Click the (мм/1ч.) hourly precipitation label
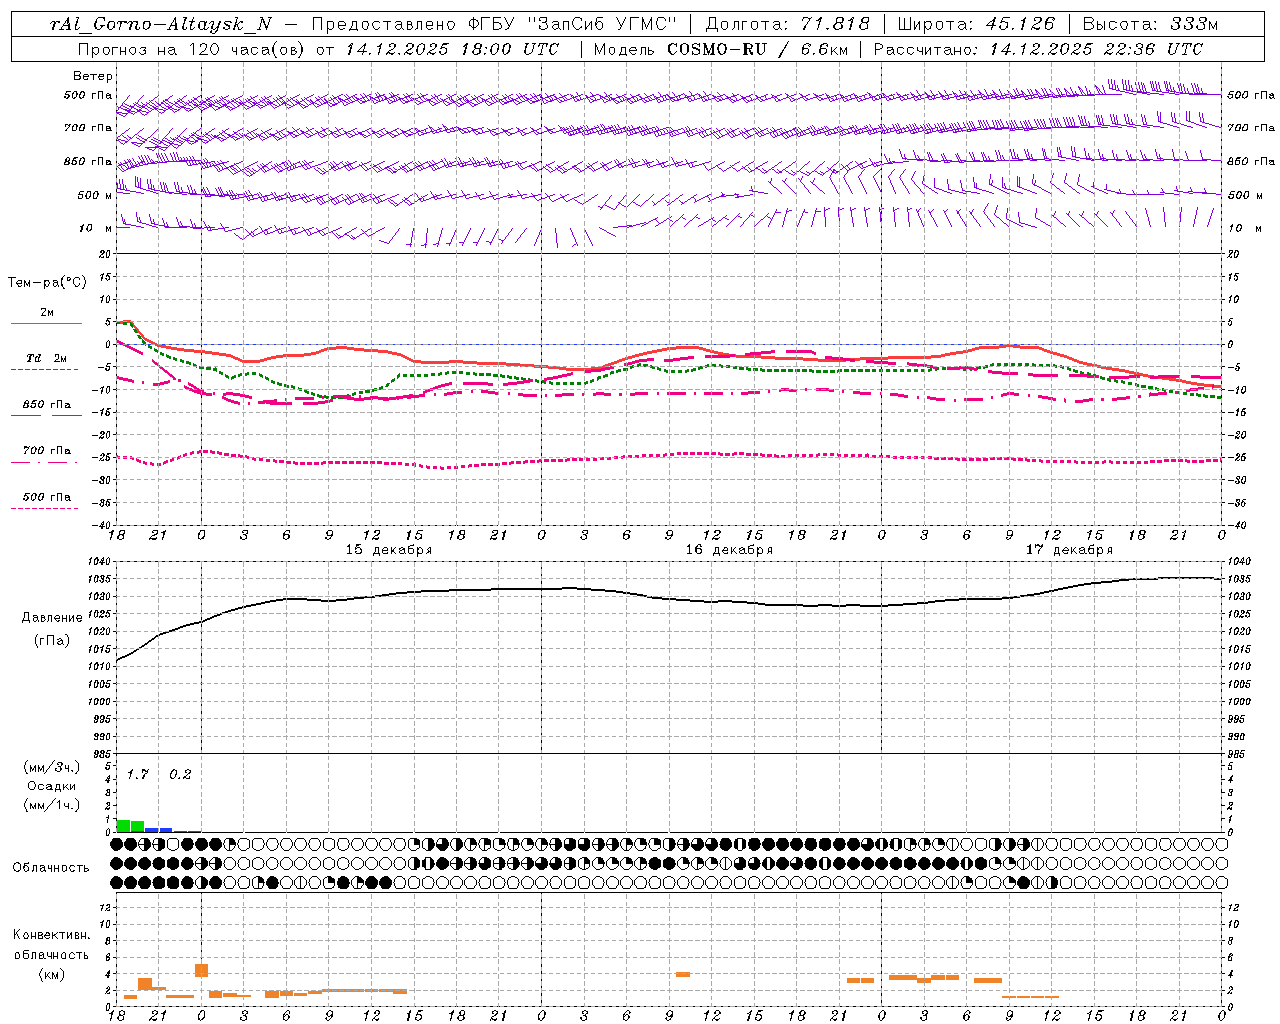The image size is (1280, 1024). (51, 805)
